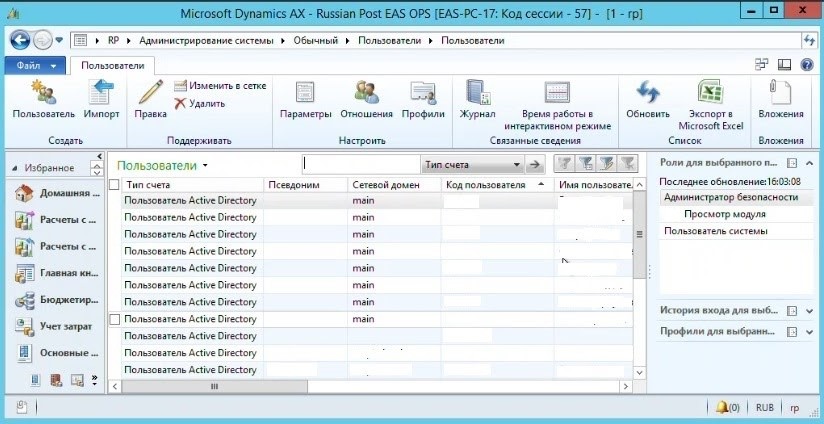The width and height of the screenshot is (824, 424).
Task: Open the Главная кн... module
Action: (56, 273)
